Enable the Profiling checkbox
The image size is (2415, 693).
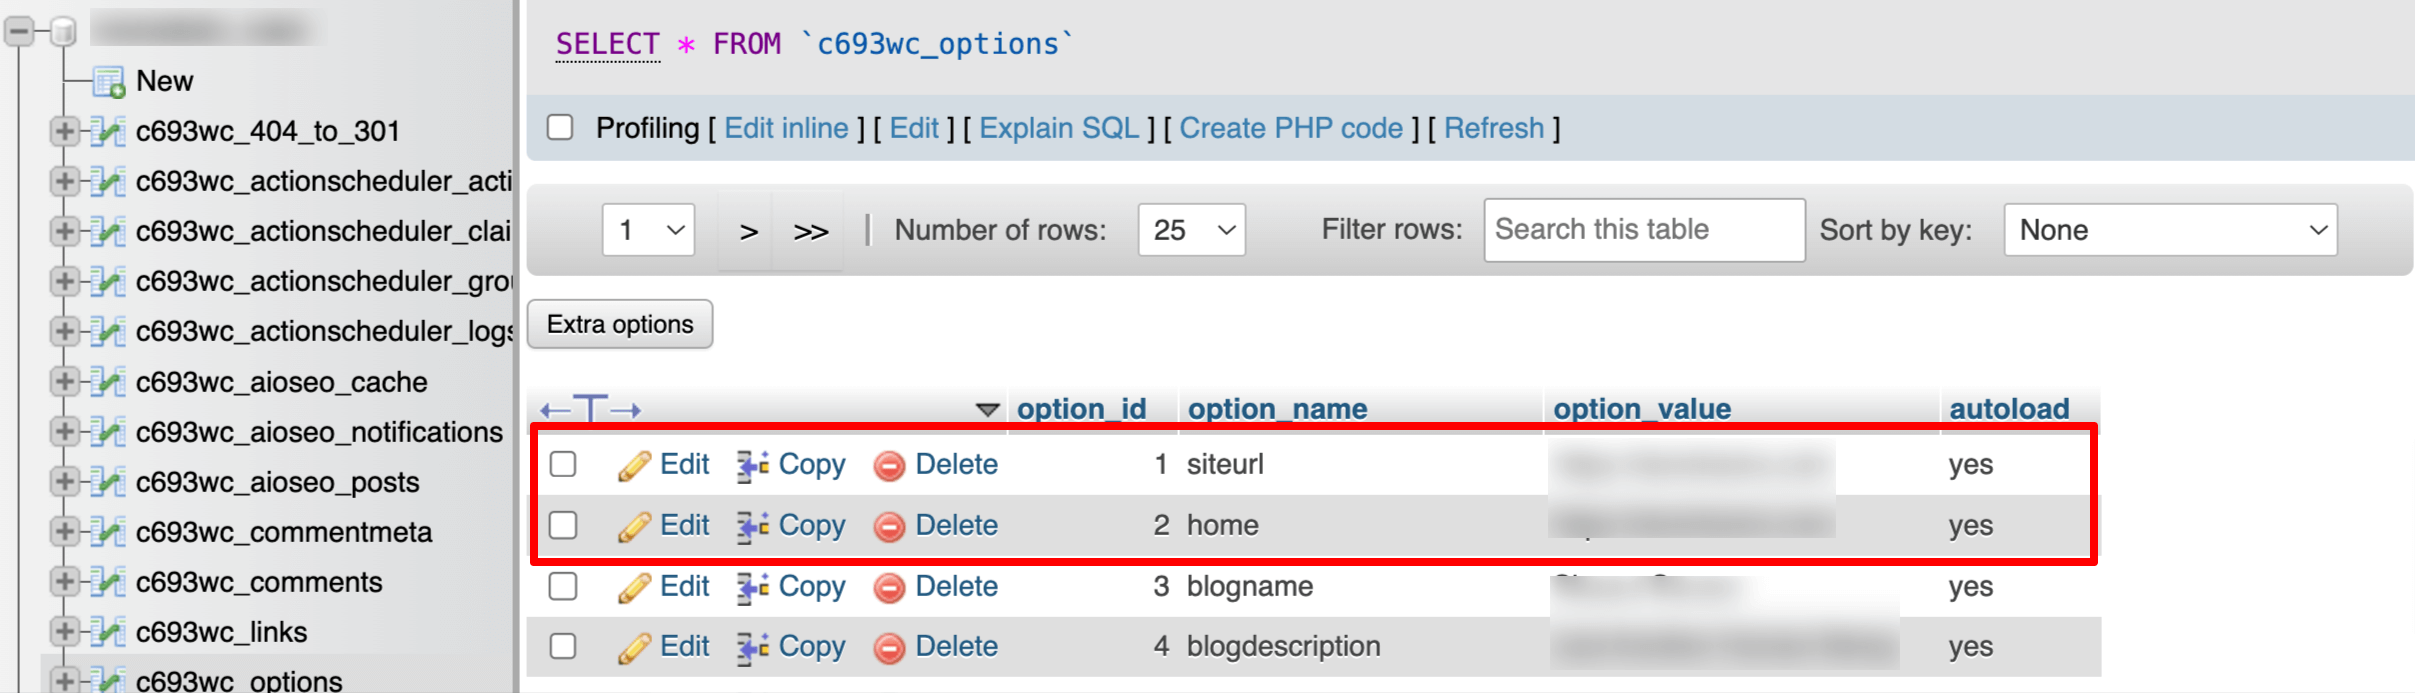560,128
